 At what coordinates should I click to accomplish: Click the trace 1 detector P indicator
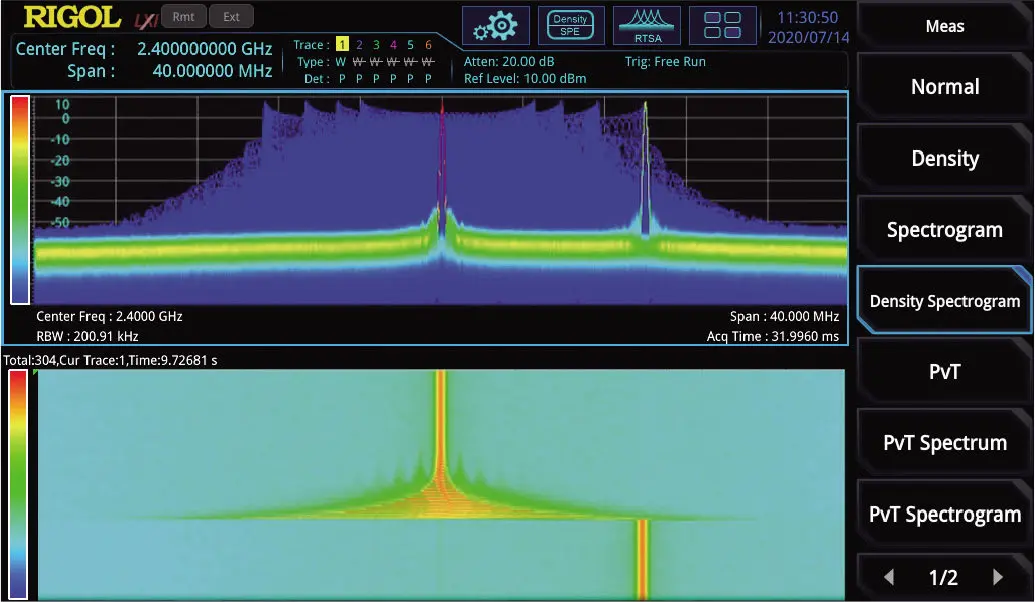click(x=342, y=79)
